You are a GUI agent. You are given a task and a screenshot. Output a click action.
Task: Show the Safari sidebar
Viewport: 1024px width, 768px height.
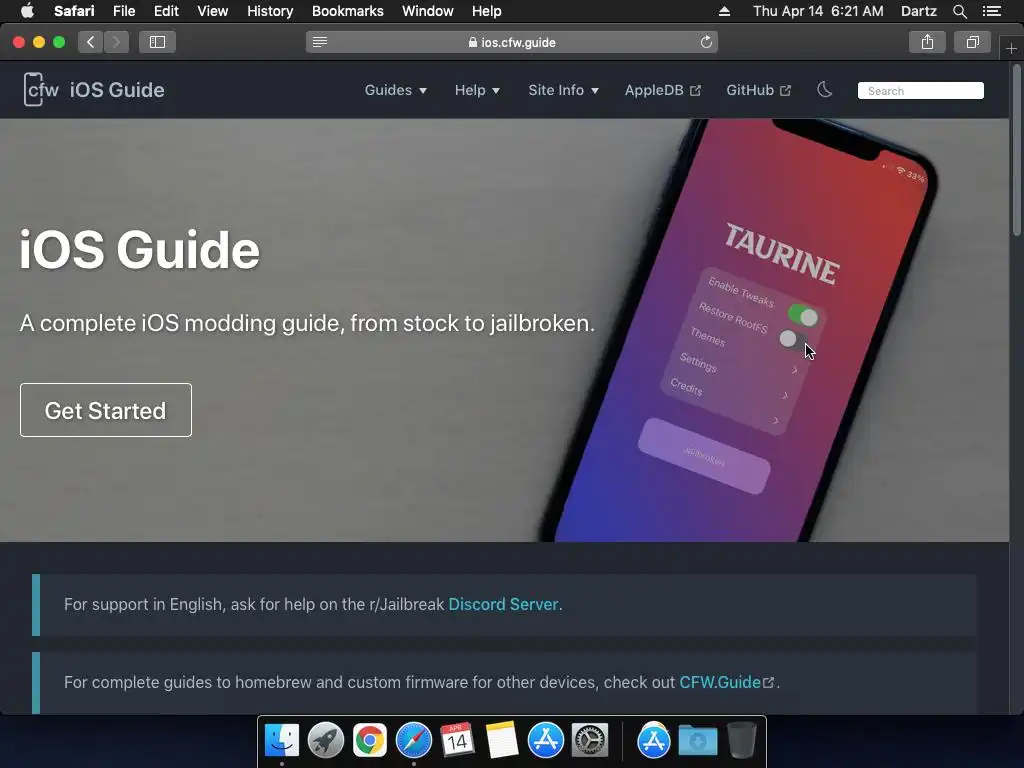pos(157,42)
